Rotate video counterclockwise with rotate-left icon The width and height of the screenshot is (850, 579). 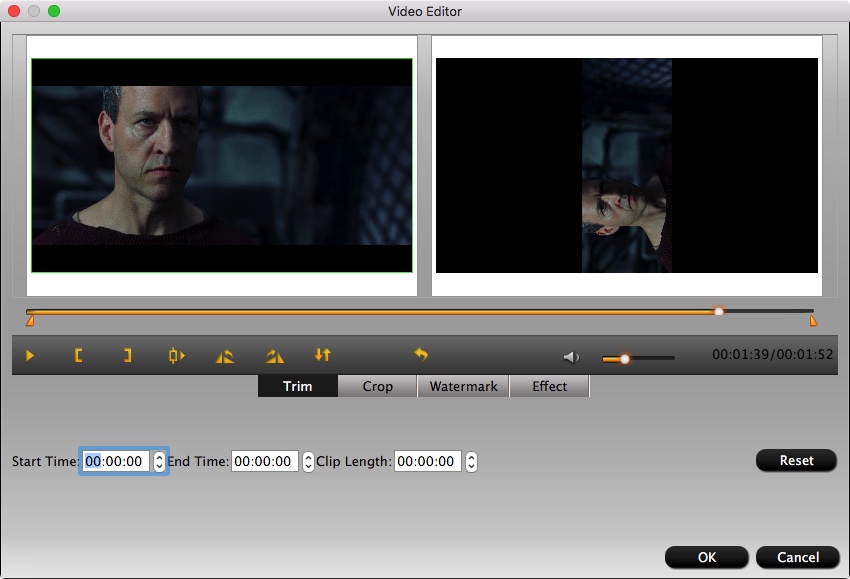pyautogui.click(x=225, y=355)
